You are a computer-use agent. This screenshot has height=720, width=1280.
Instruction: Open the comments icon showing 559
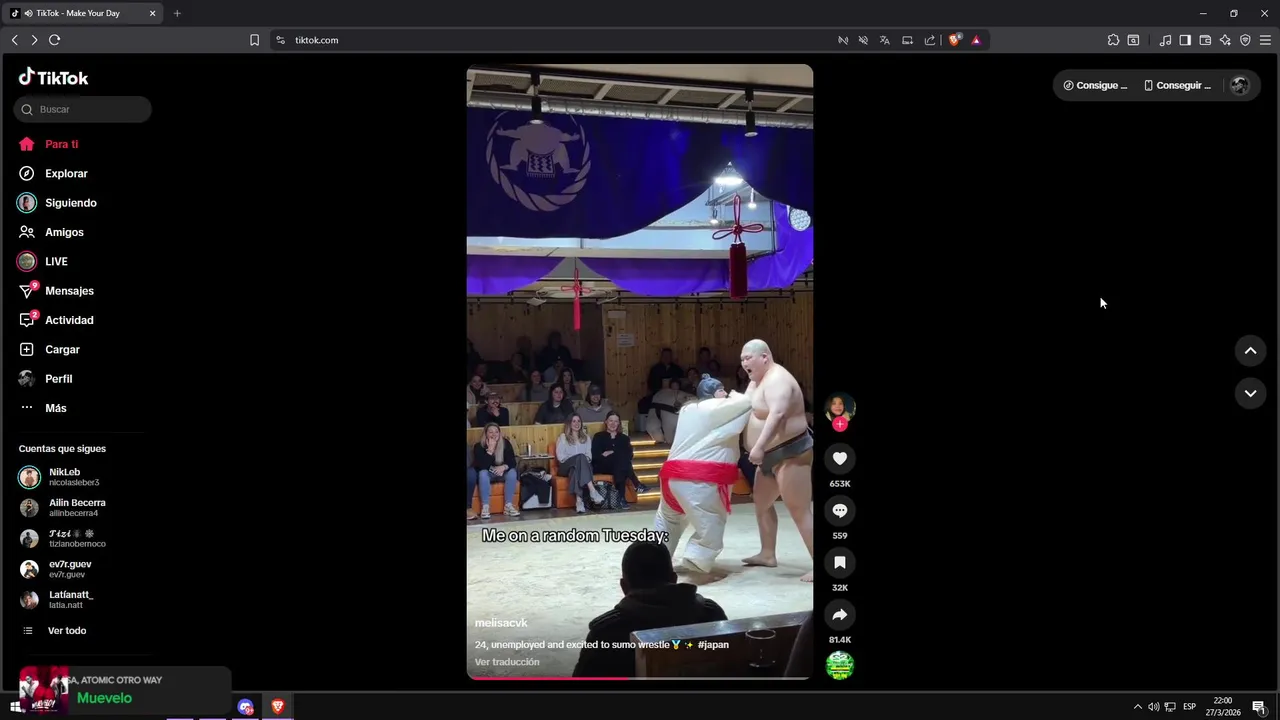(840, 511)
